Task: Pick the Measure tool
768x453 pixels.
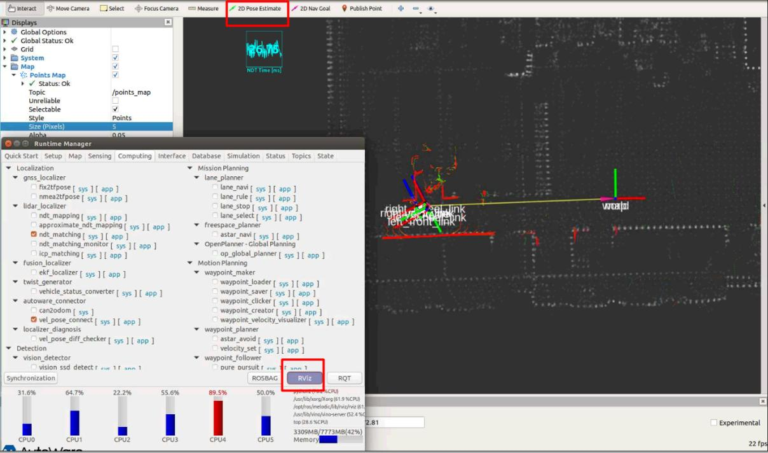Action: coord(205,8)
